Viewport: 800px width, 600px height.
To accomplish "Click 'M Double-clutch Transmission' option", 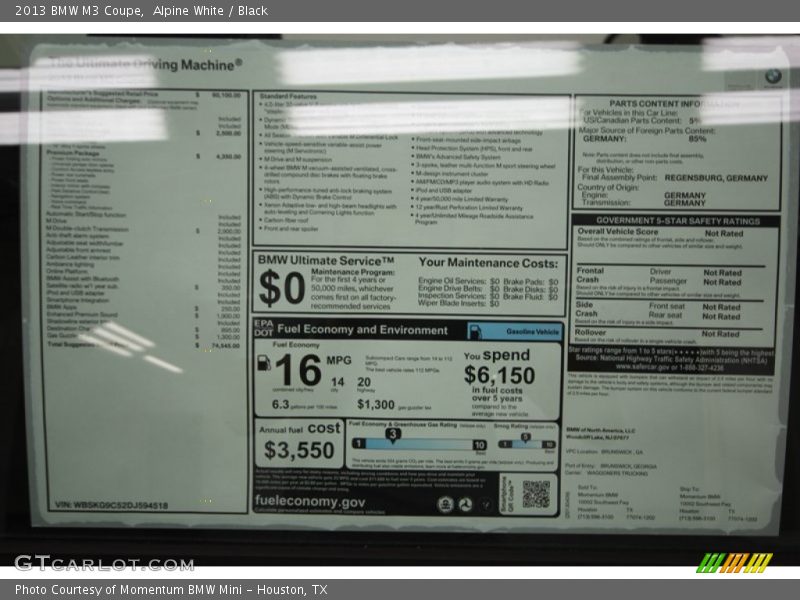I will tap(87, 229).
